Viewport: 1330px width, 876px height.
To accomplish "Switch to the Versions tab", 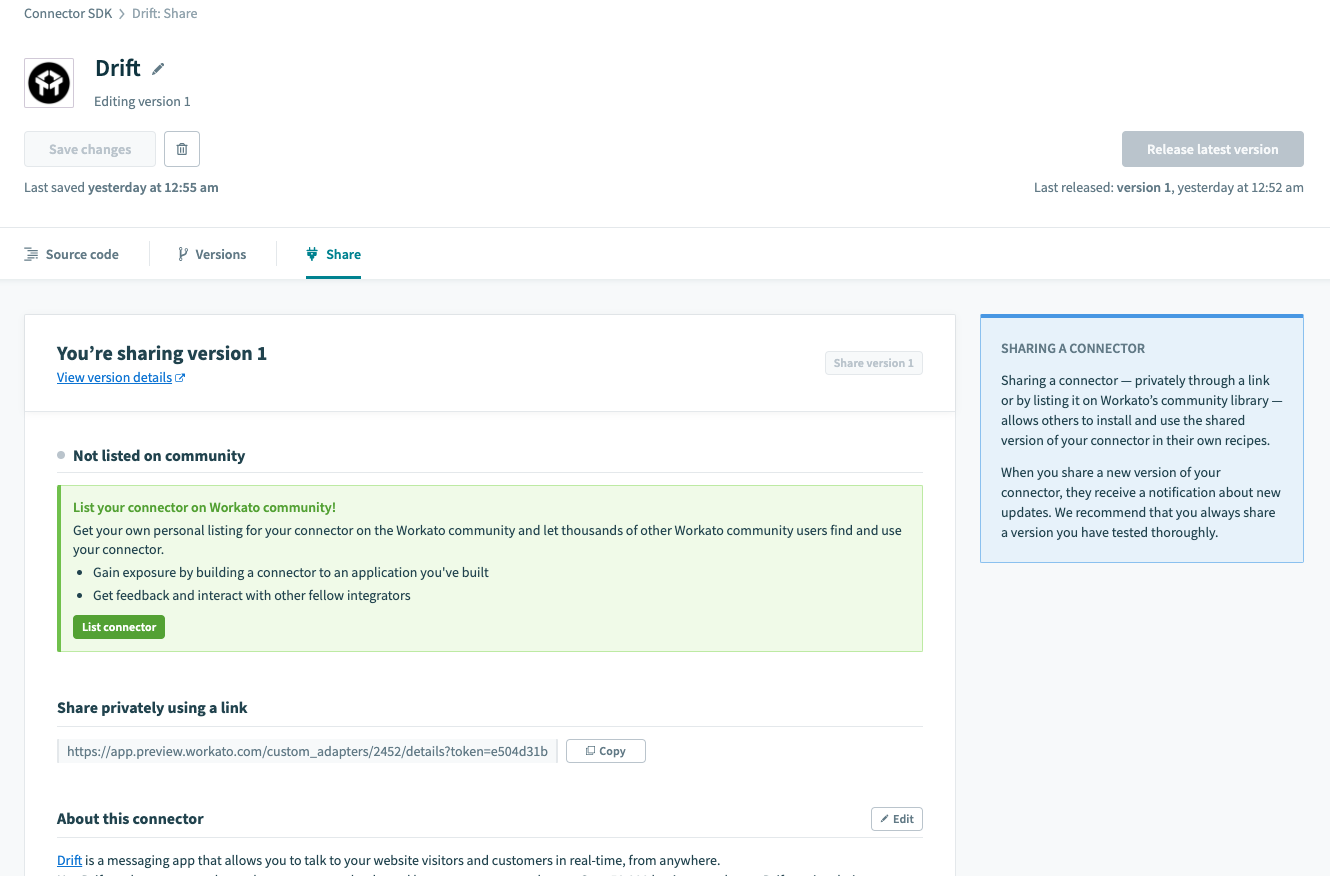I will click(x=212, y=254).
